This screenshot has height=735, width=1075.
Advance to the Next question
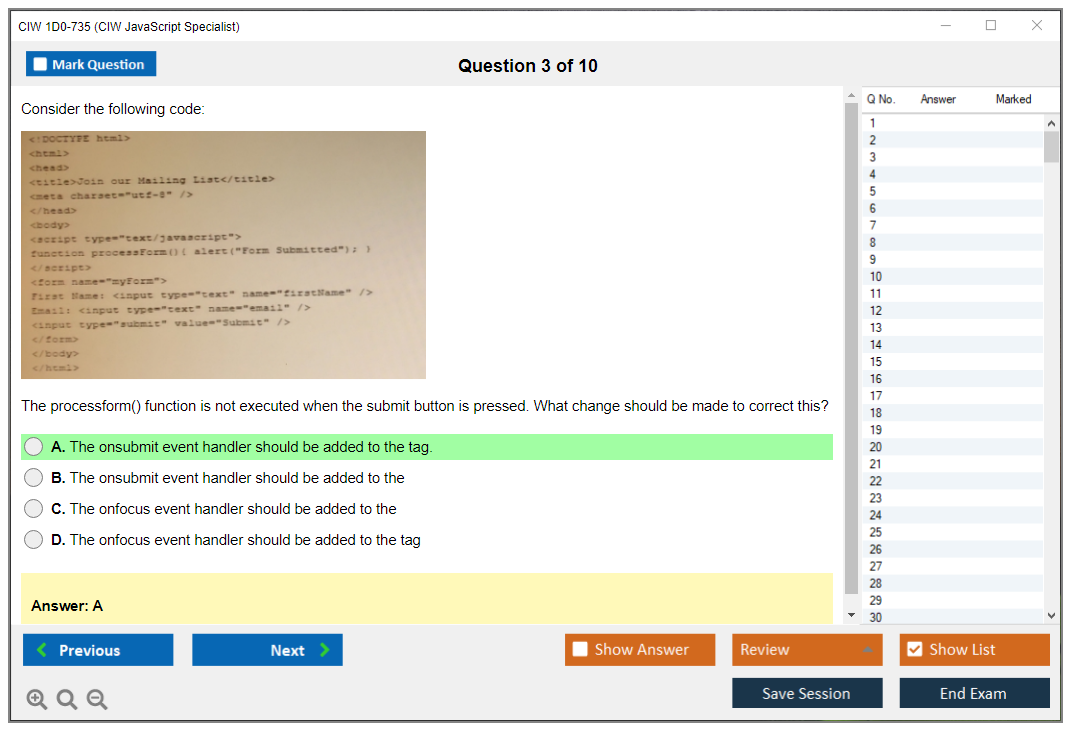[267, 650]
